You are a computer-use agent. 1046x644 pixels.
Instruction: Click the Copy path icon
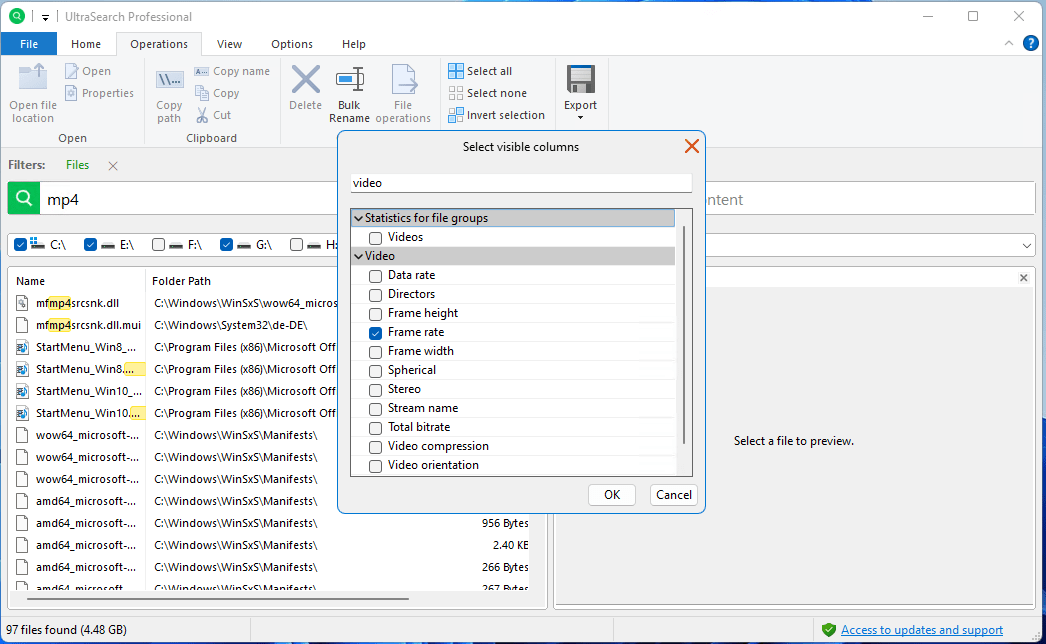coord(169,80)
